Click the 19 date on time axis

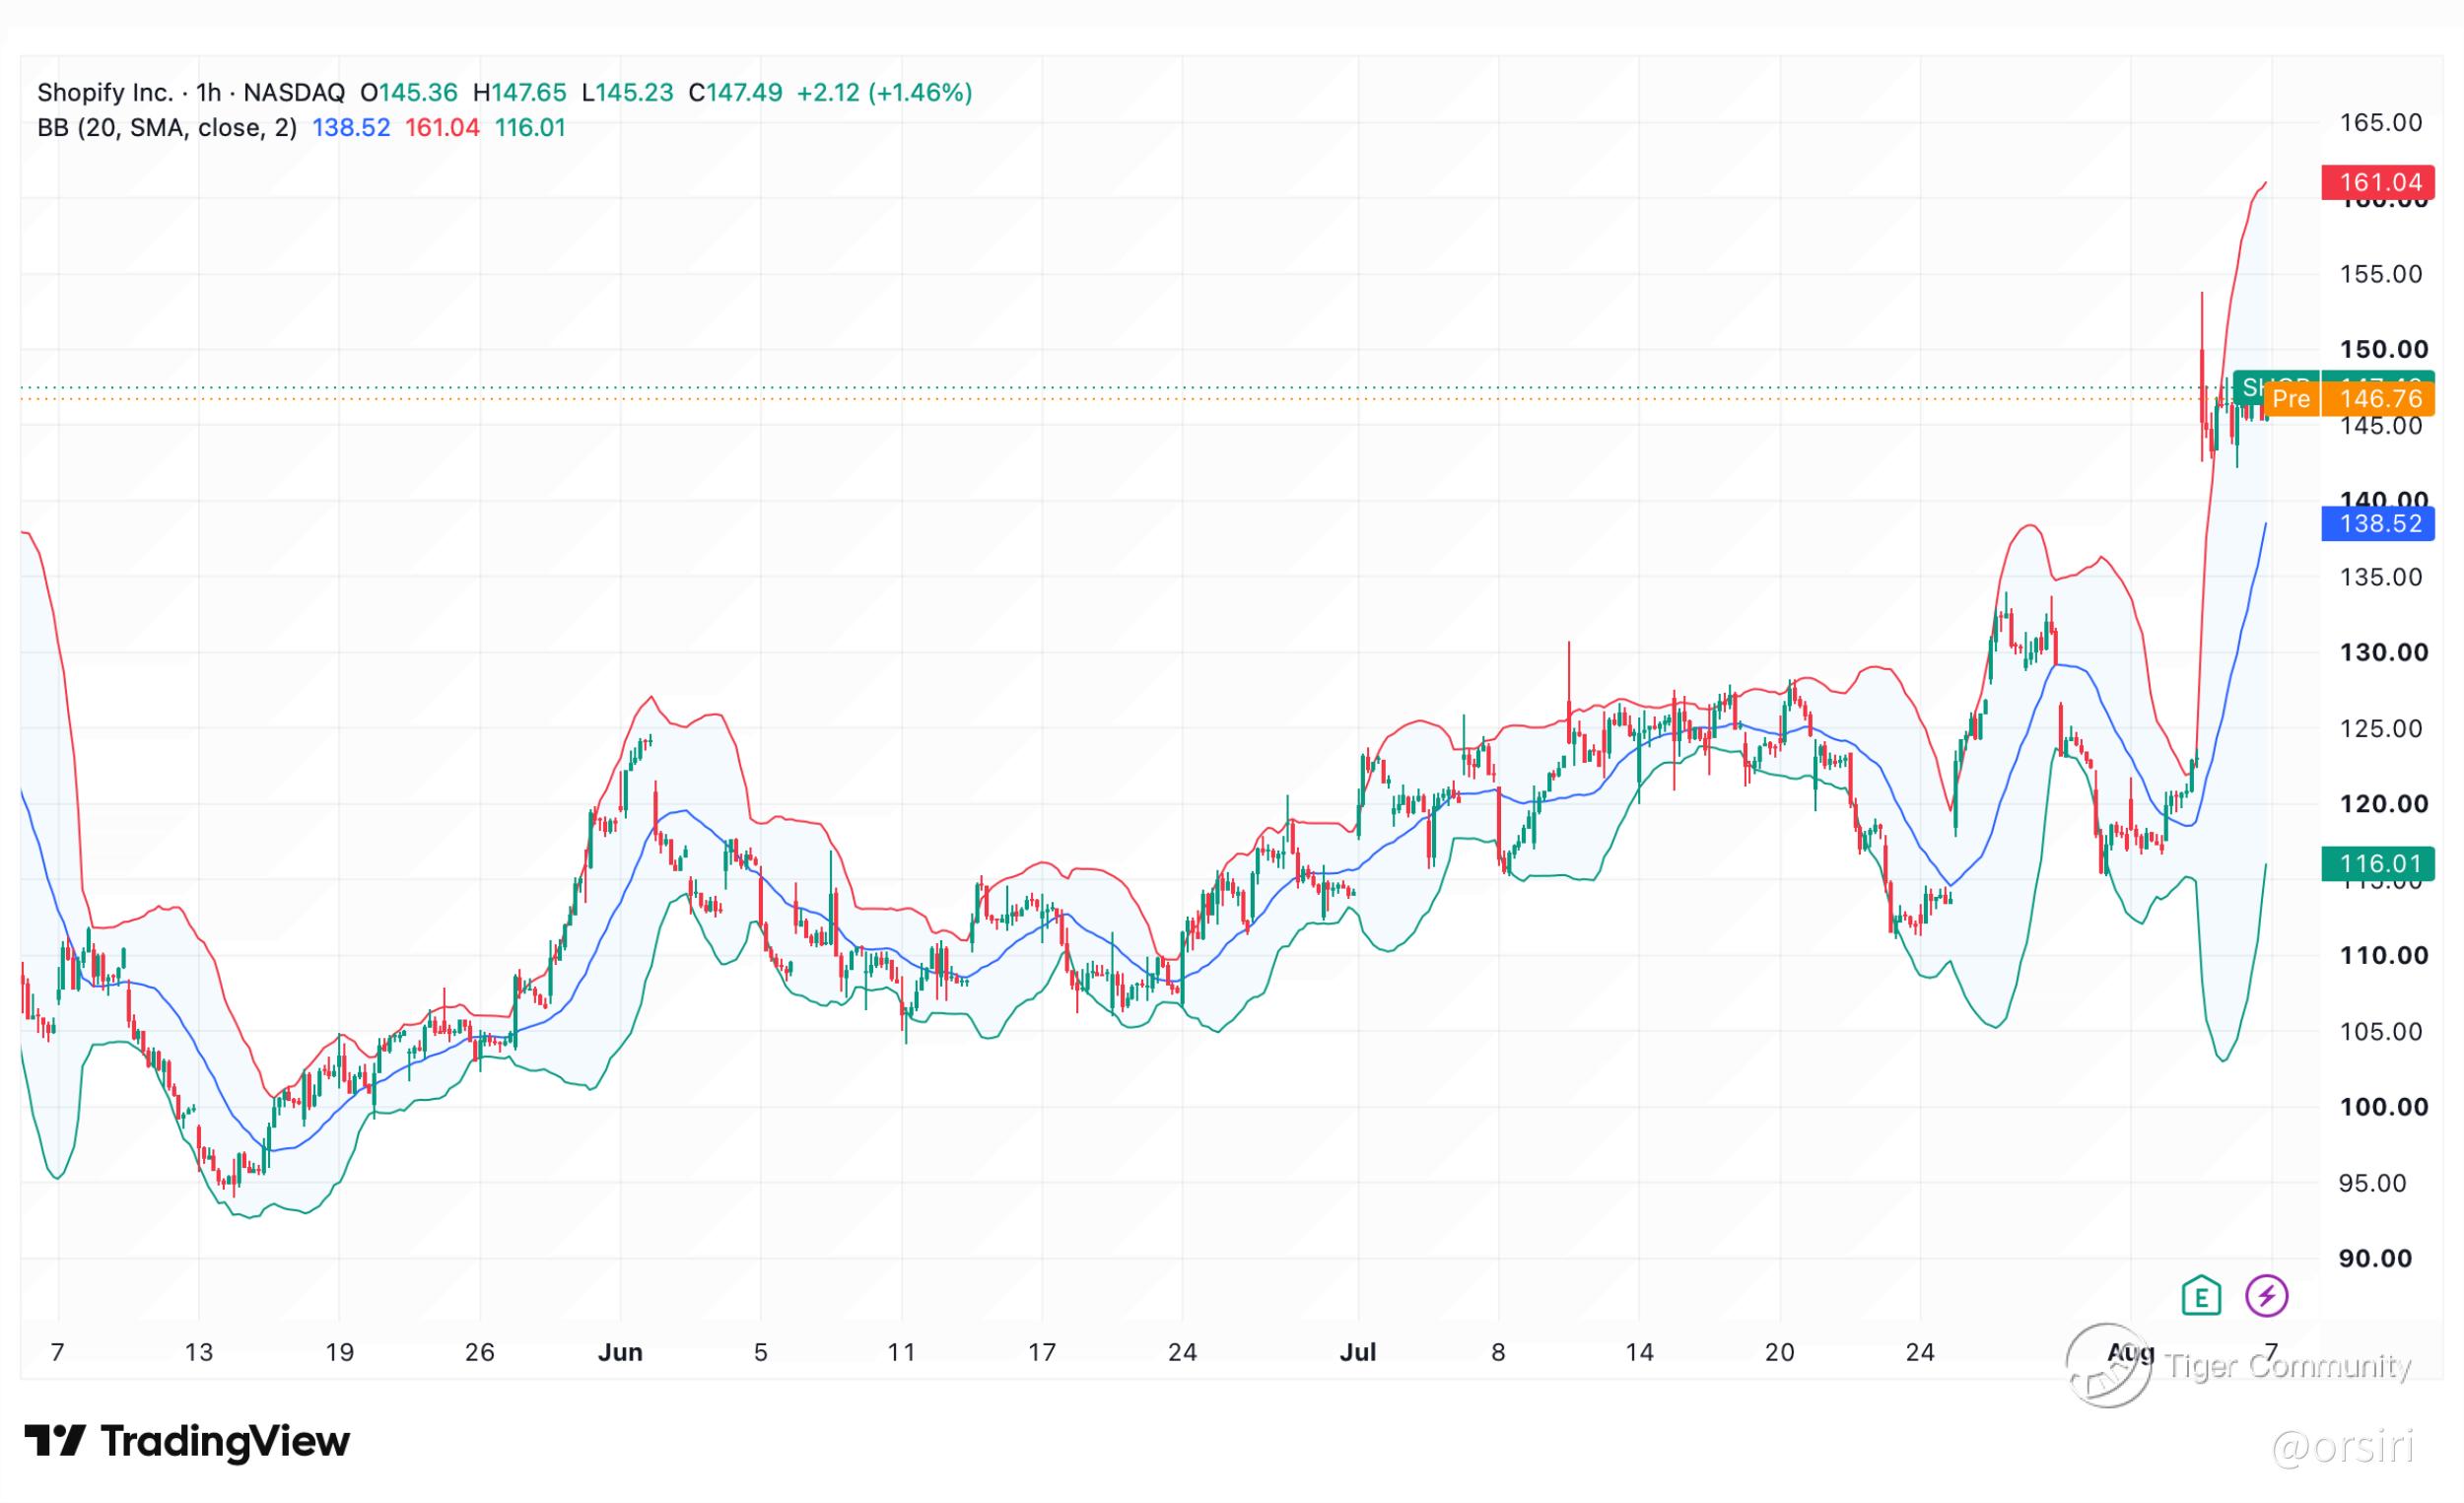click(340, 1353)
